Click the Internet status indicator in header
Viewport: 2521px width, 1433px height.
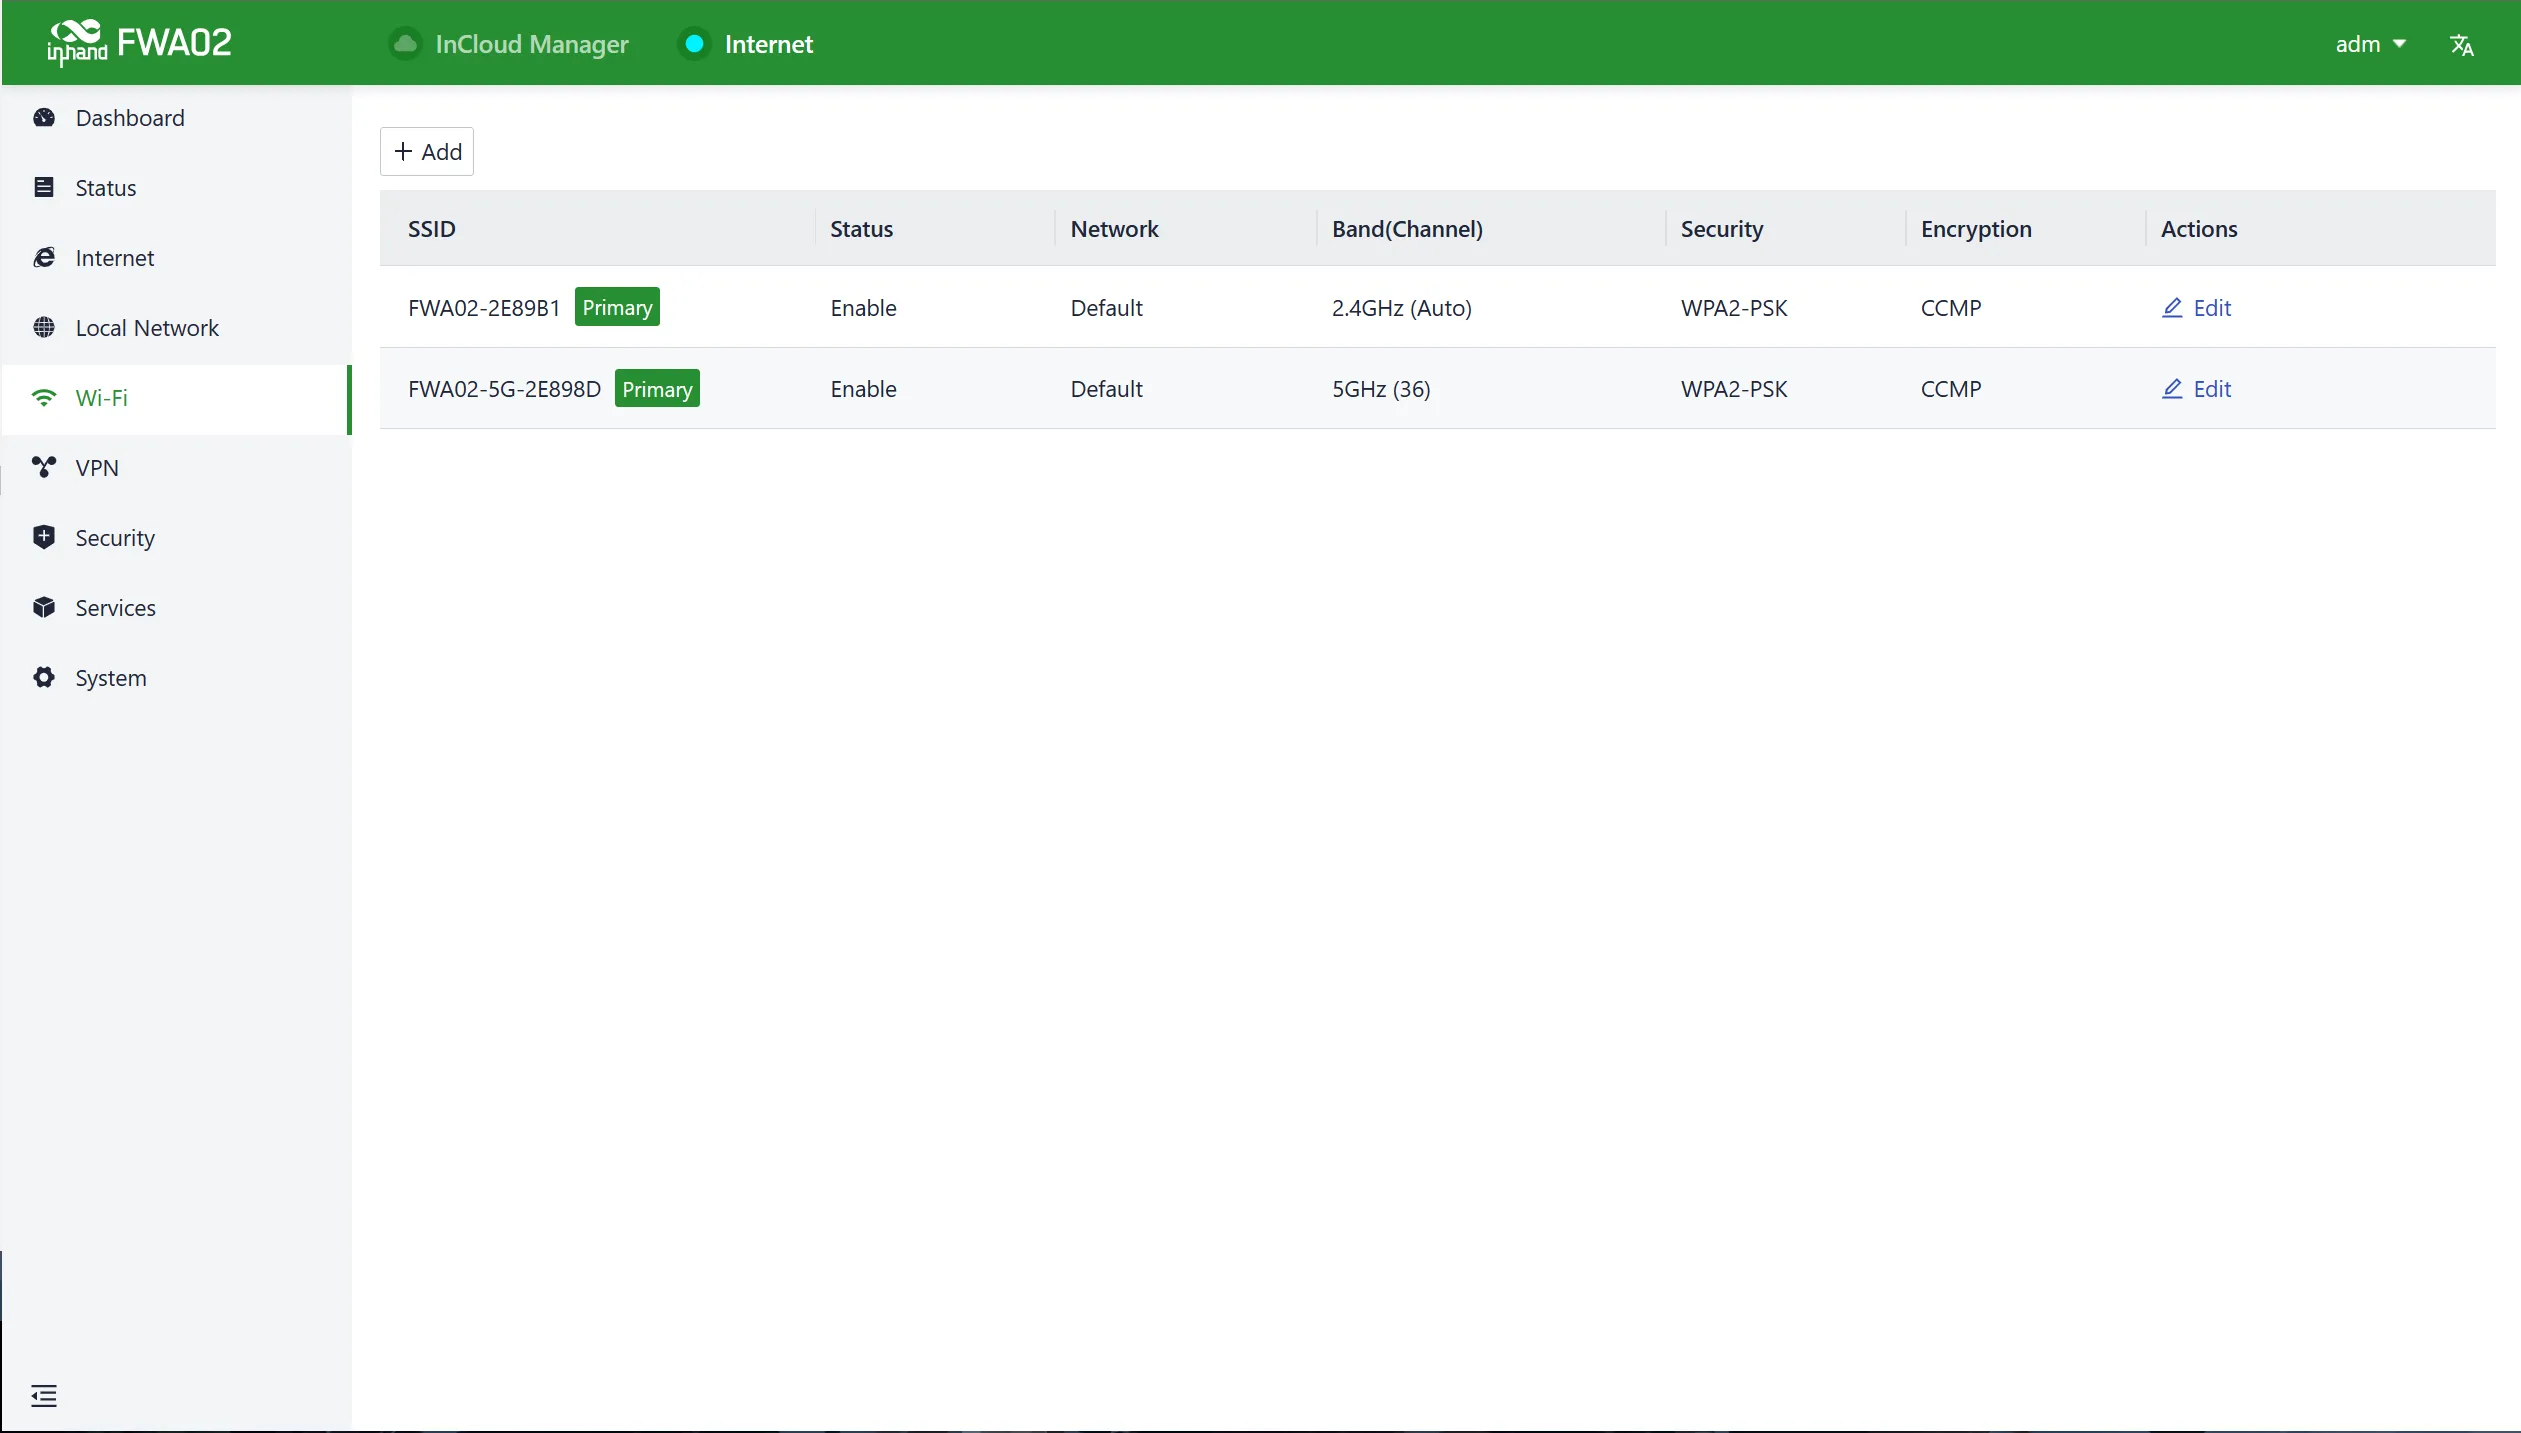(746, 44)
